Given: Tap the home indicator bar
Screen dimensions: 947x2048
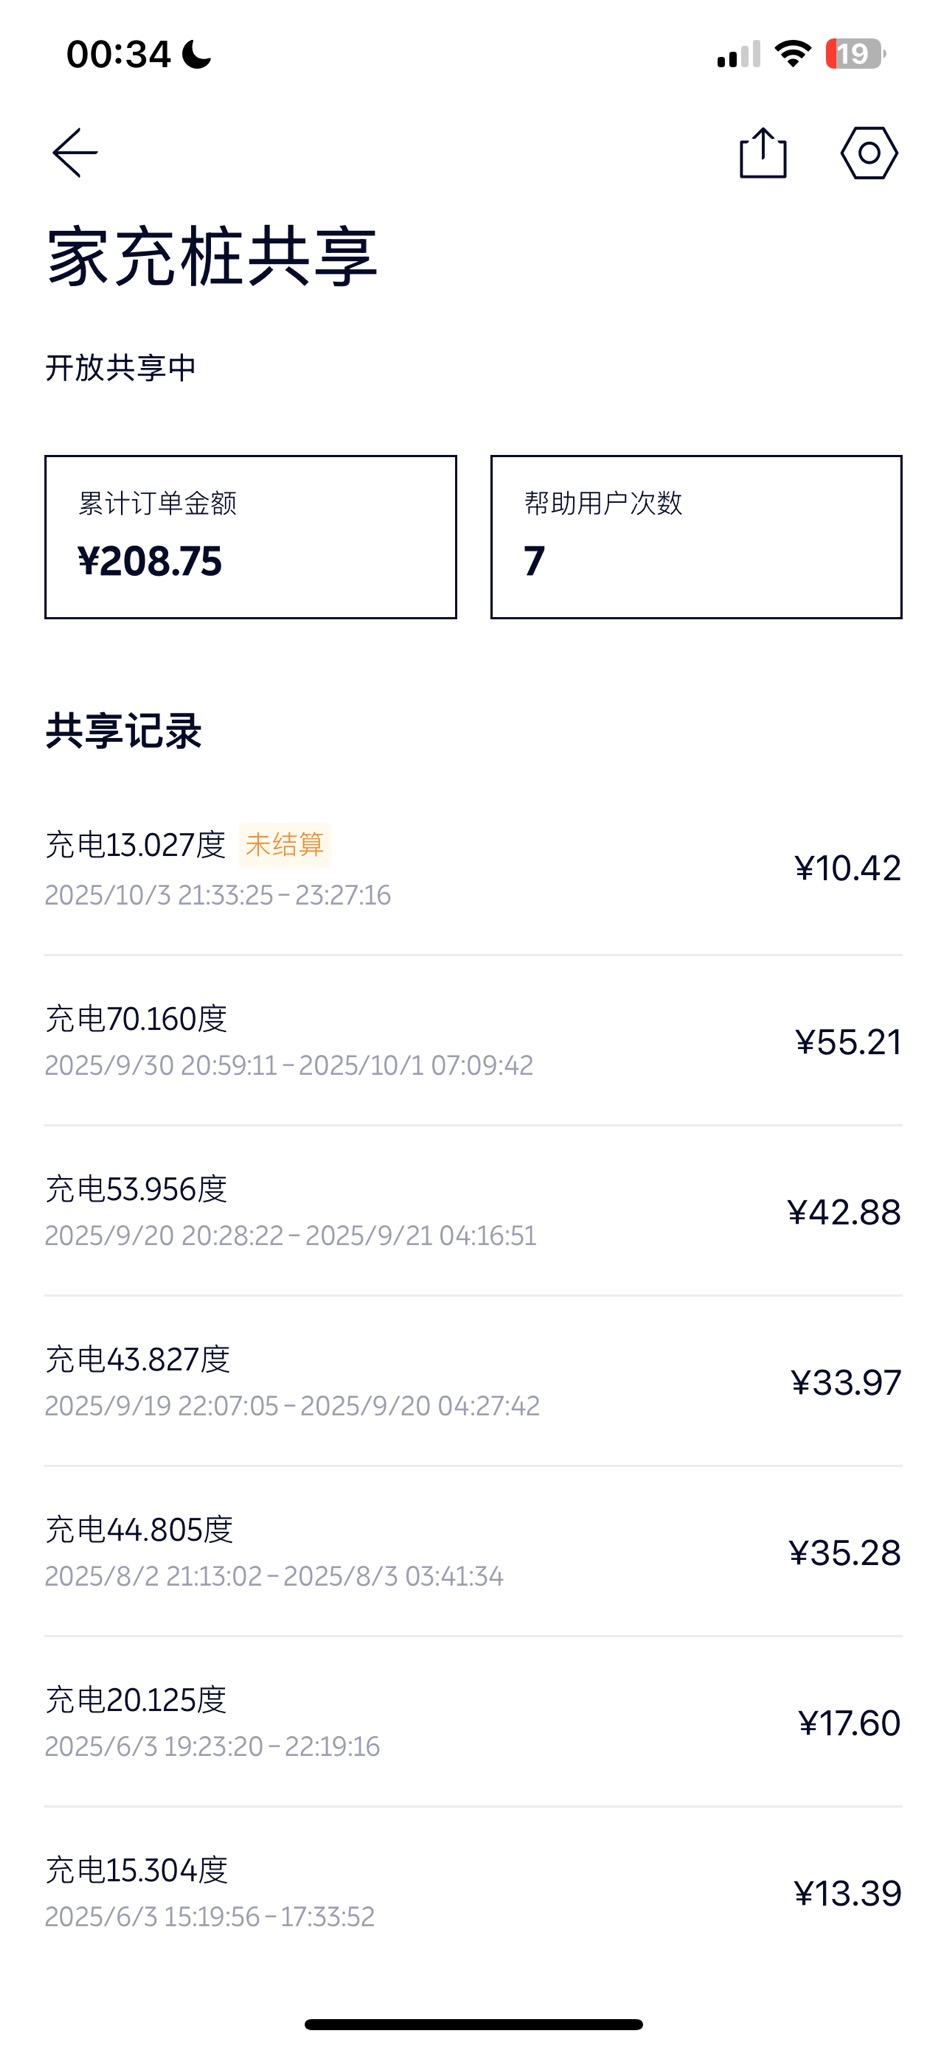Looking at the screenshot, I should click(x=473, y=2024).
